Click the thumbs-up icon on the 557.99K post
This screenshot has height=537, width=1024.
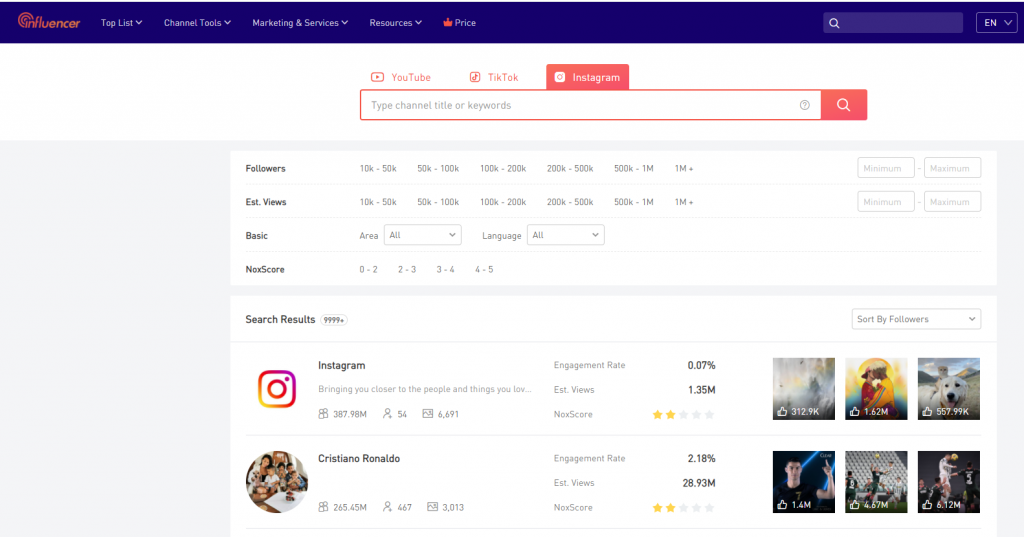[927, 412]
